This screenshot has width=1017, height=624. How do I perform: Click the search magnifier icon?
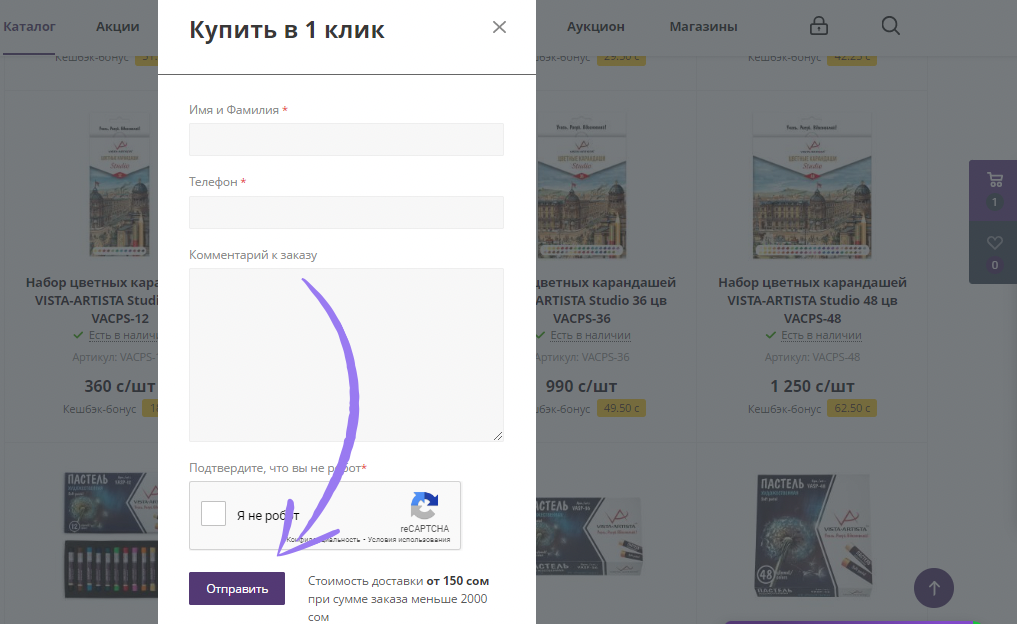coord(891,26)
